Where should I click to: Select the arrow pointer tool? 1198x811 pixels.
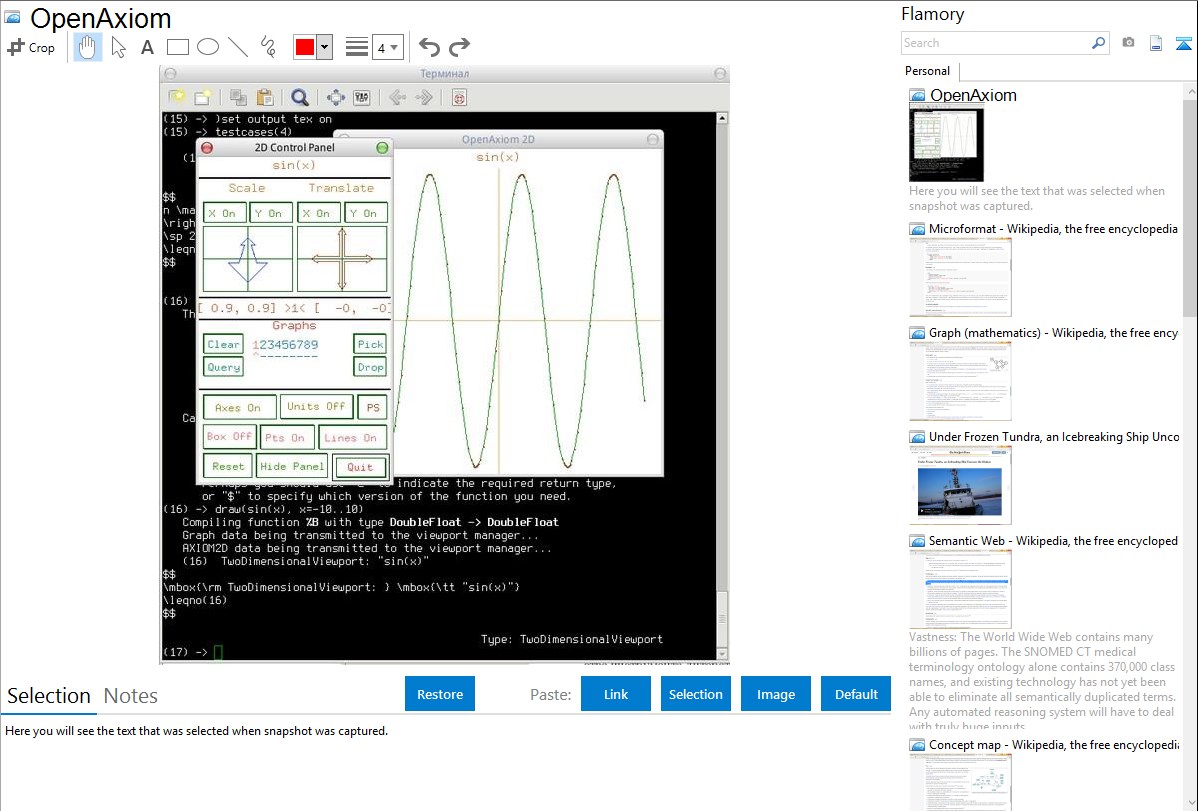(x=118, y=47)
